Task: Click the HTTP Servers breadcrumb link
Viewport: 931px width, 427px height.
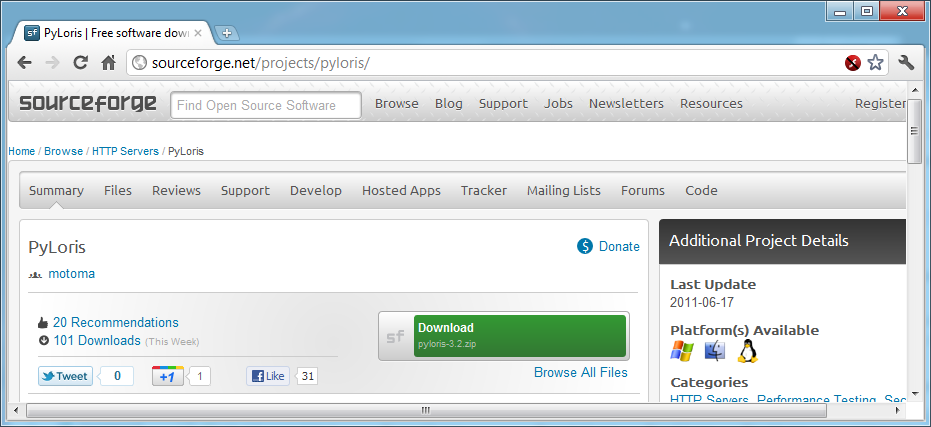Action: (x=125, y=151)
